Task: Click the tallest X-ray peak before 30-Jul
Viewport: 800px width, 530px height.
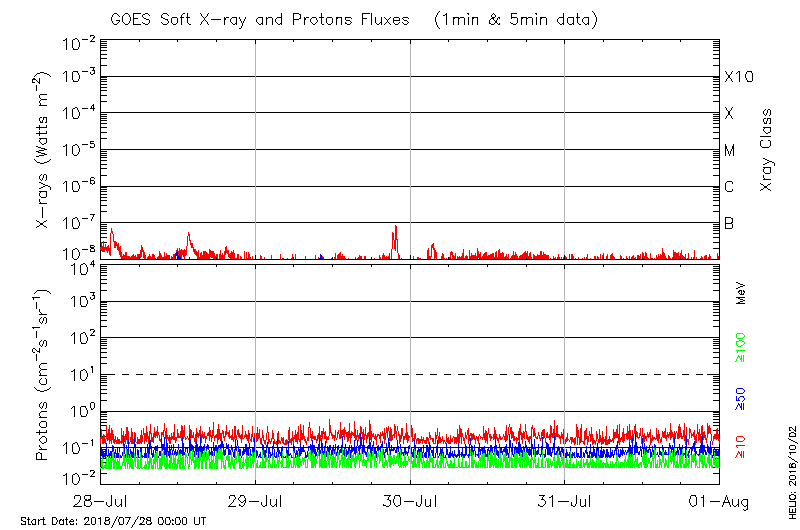Action: [396, 228]
